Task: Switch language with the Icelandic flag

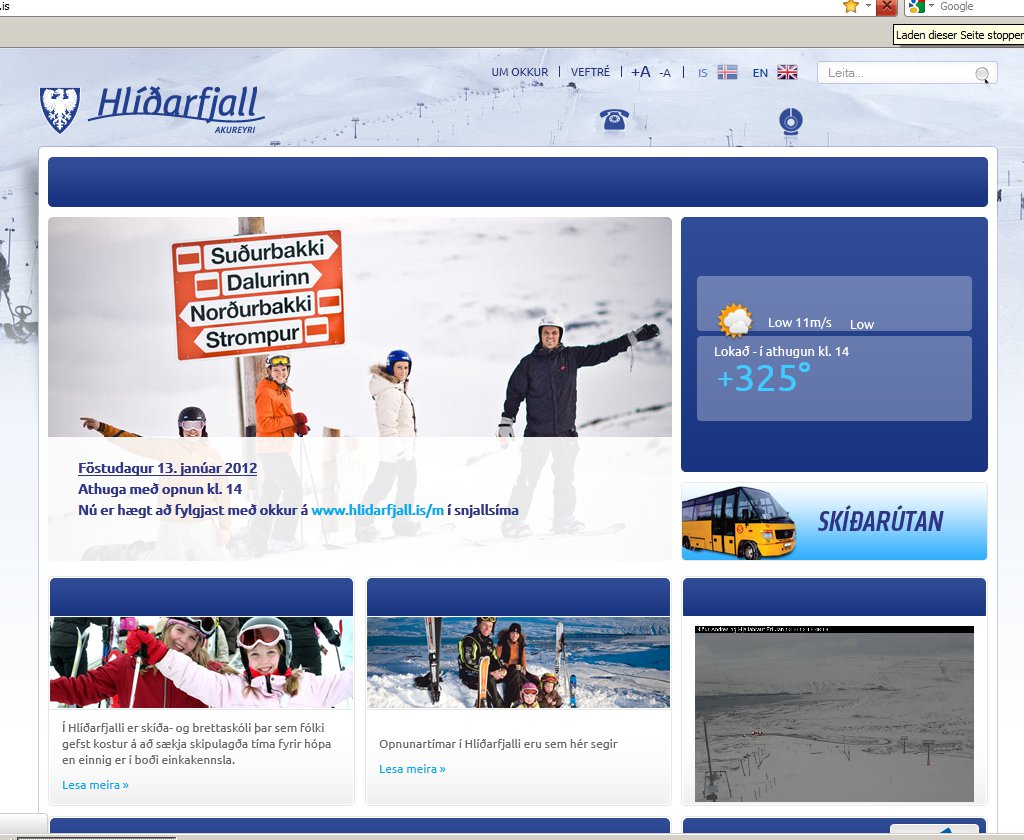Action: (x=727, y=72)
